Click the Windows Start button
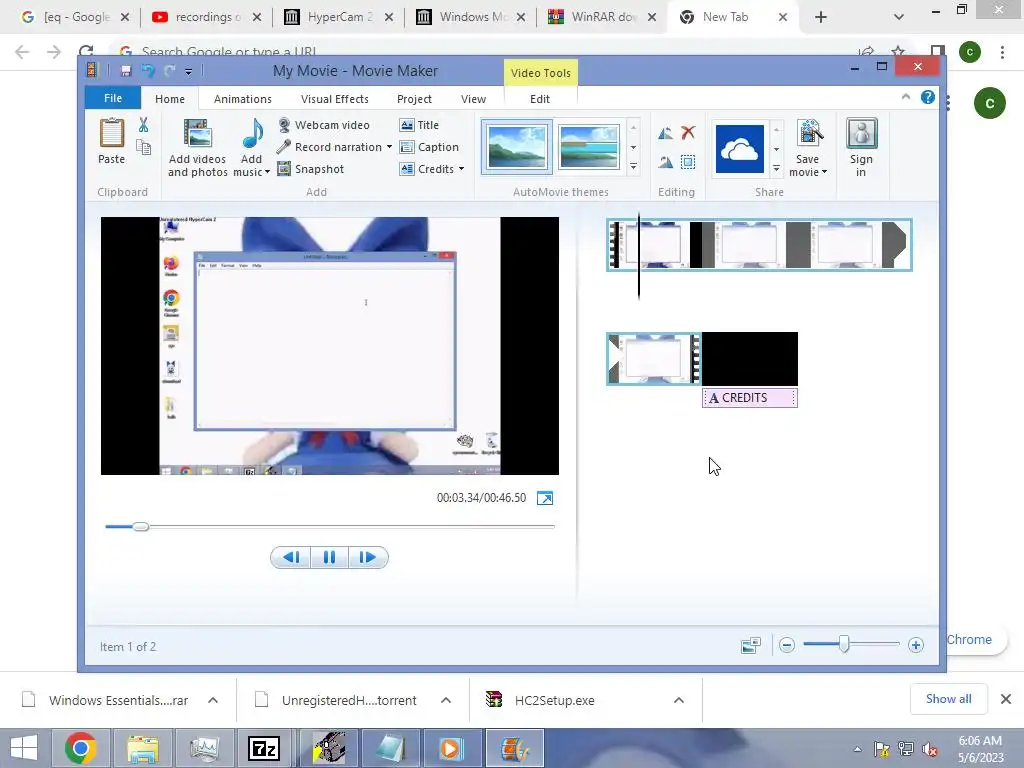Image resolution: width=1024 pixels, height=768 pixels. [24, 748]
